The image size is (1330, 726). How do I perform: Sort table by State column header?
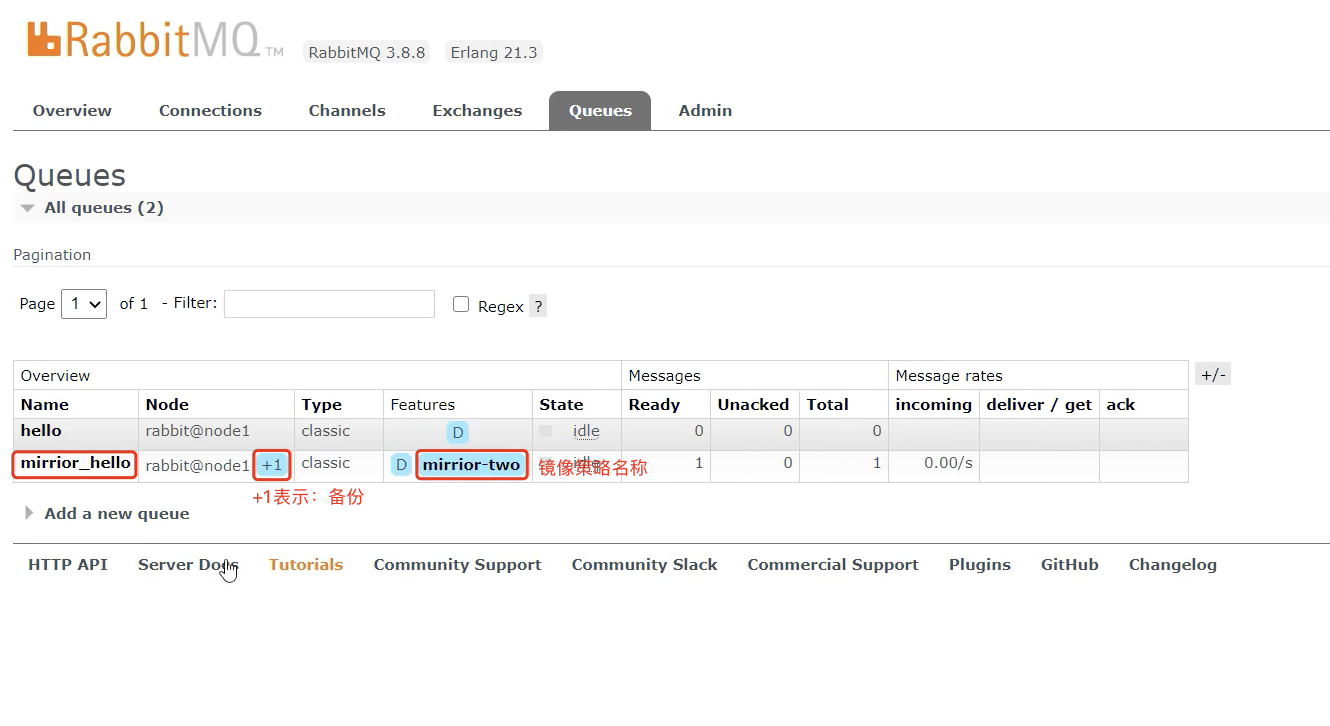[x=561, y=405]
